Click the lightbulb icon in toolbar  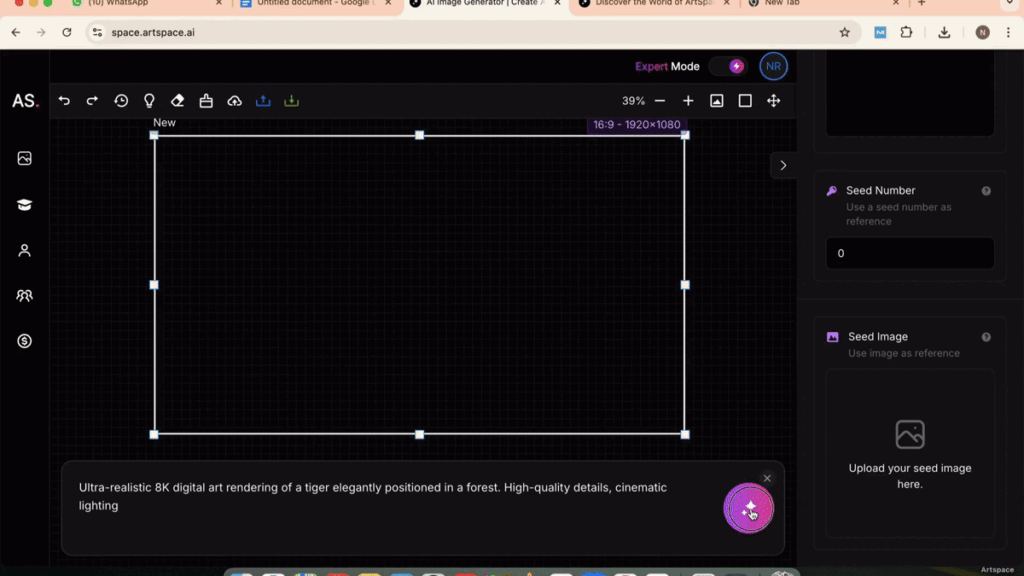(149, 101)
